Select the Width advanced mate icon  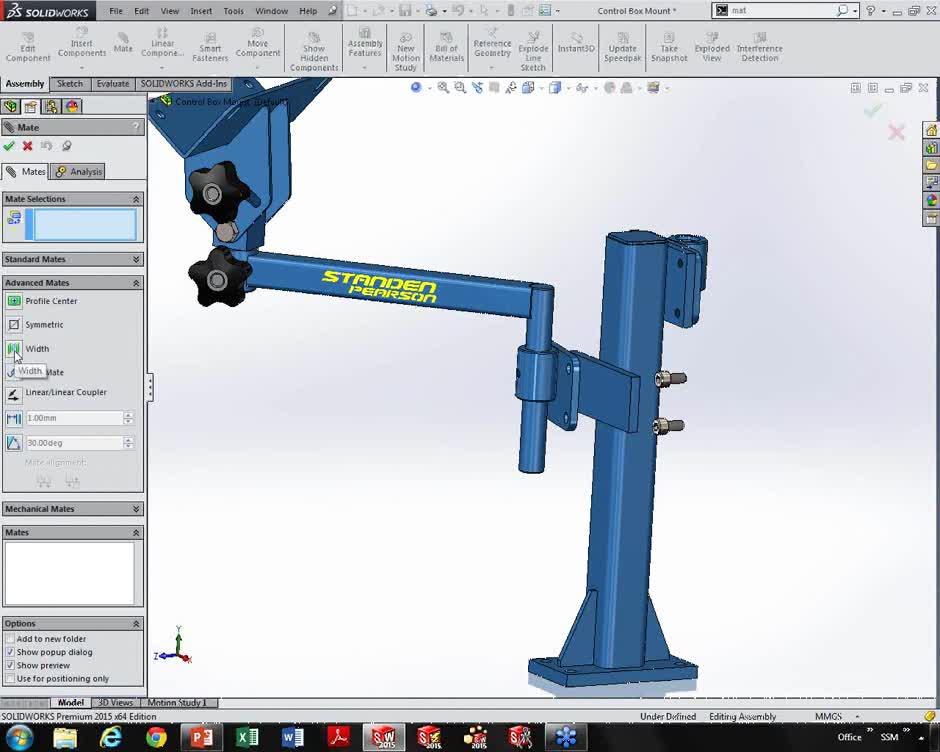coord(14,349)
